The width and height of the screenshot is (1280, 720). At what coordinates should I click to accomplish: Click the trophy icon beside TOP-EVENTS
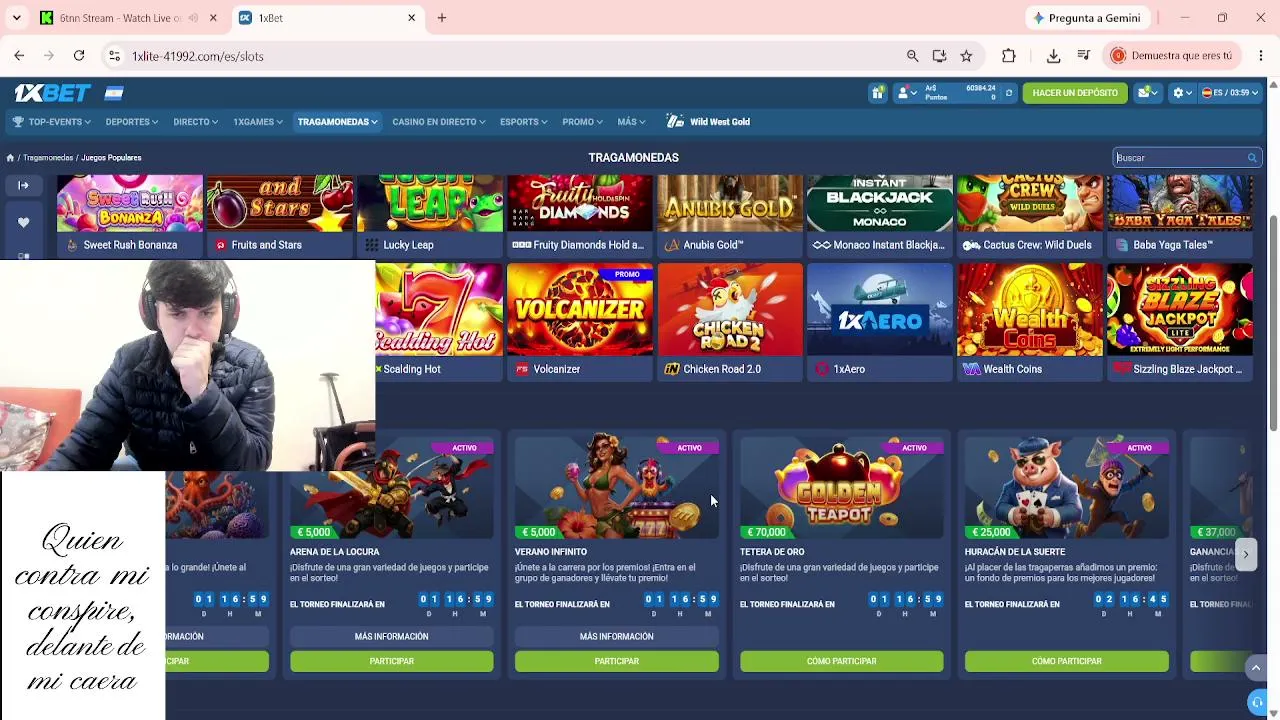coord(18,122)
